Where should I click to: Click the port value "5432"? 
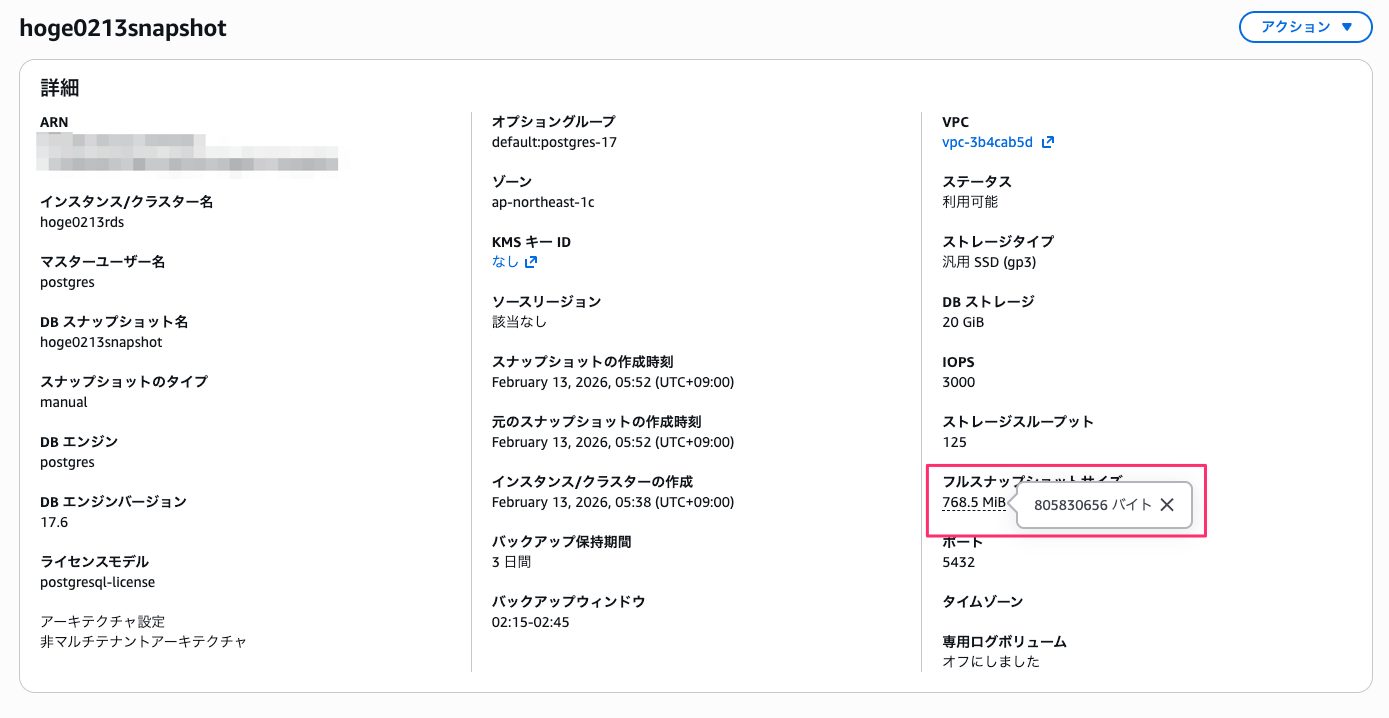(x=959, y=562)
